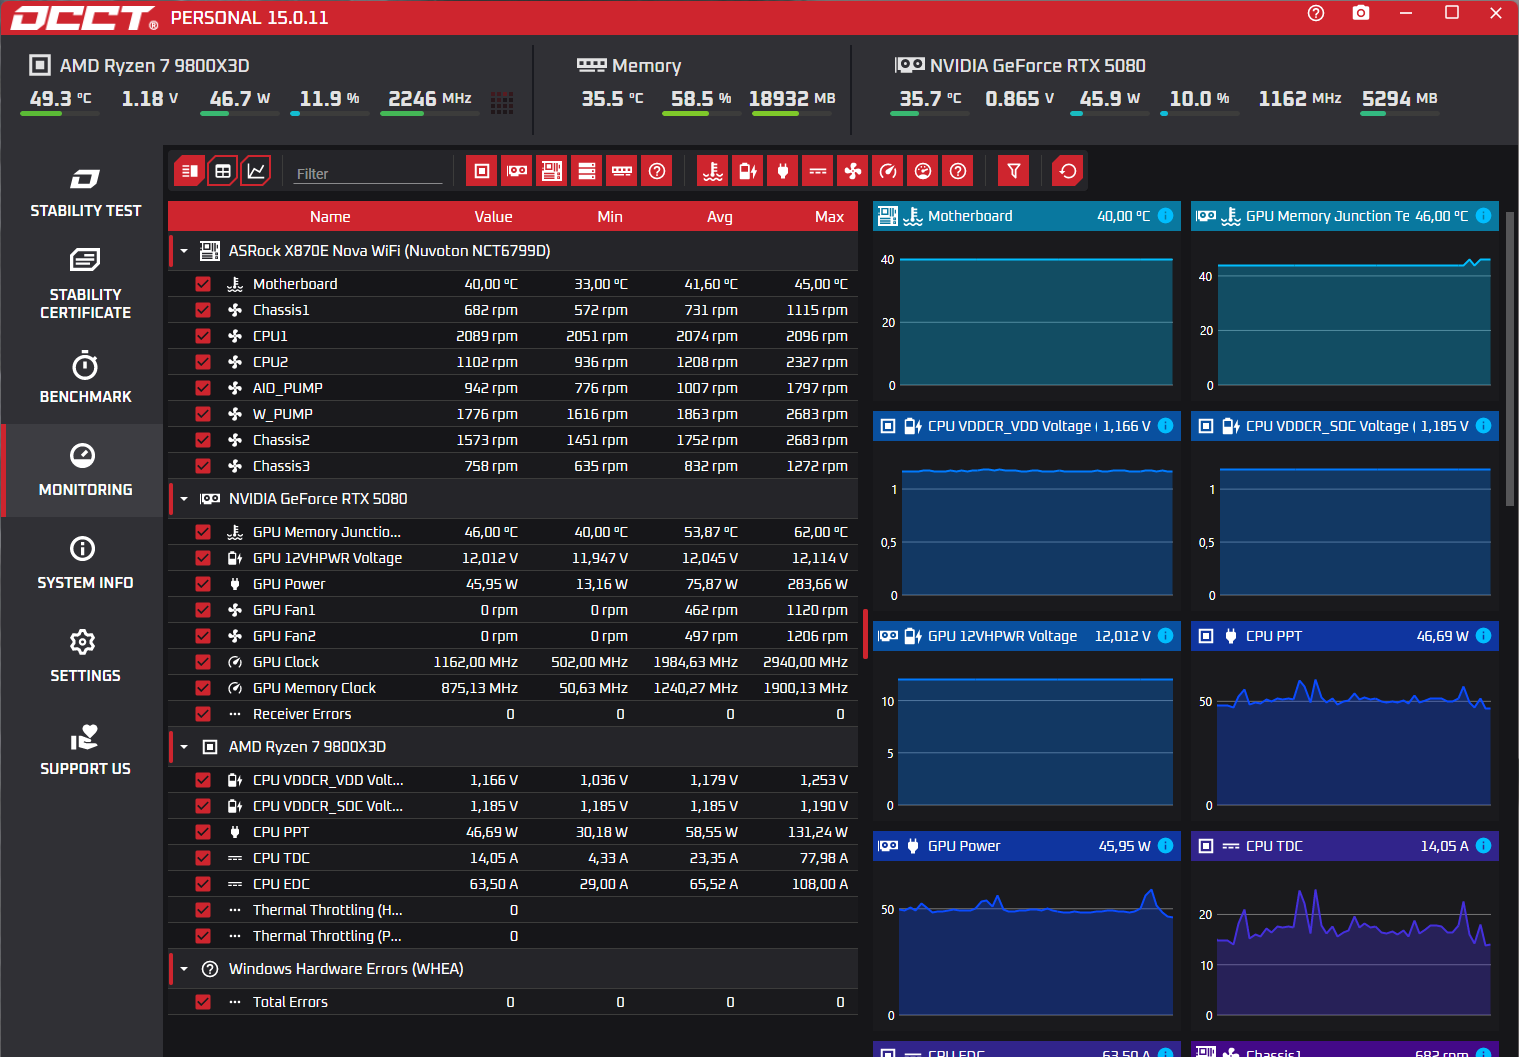The image size is (1519, 1062).
Task: Disable the CPU PPT sensor checkbox
Action: point(203,832)
